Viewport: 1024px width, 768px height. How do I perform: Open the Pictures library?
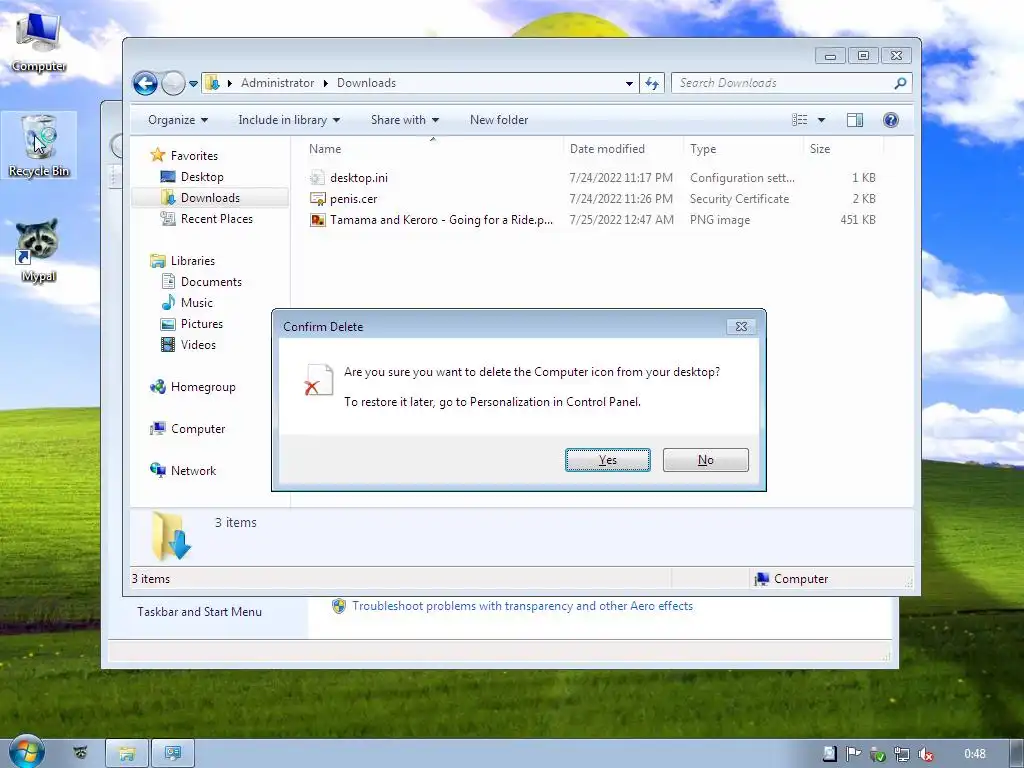click(201, 323)
